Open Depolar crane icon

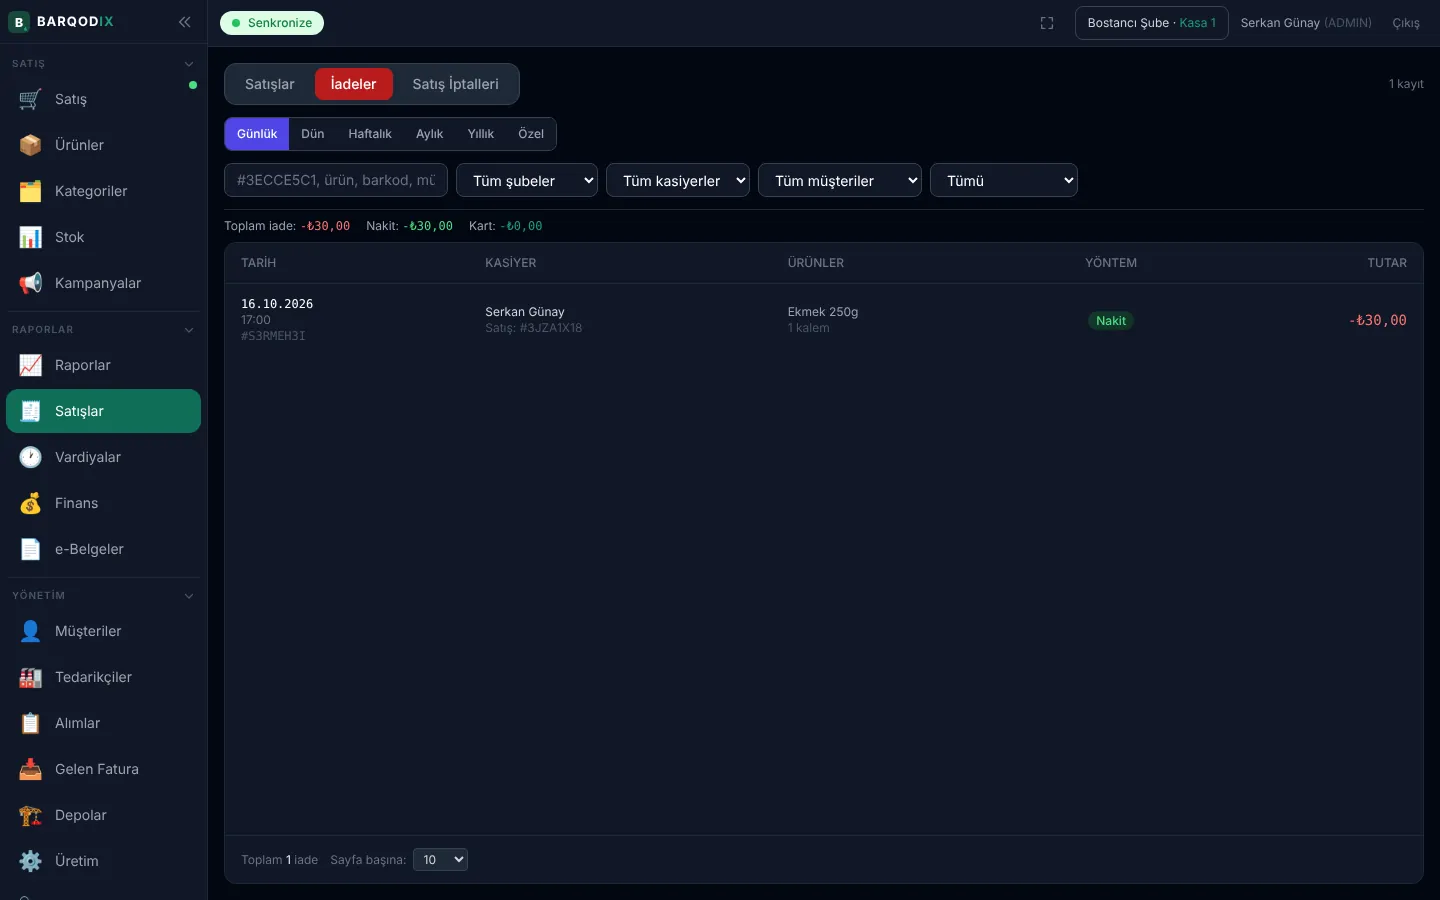click(x=31, y=815)
